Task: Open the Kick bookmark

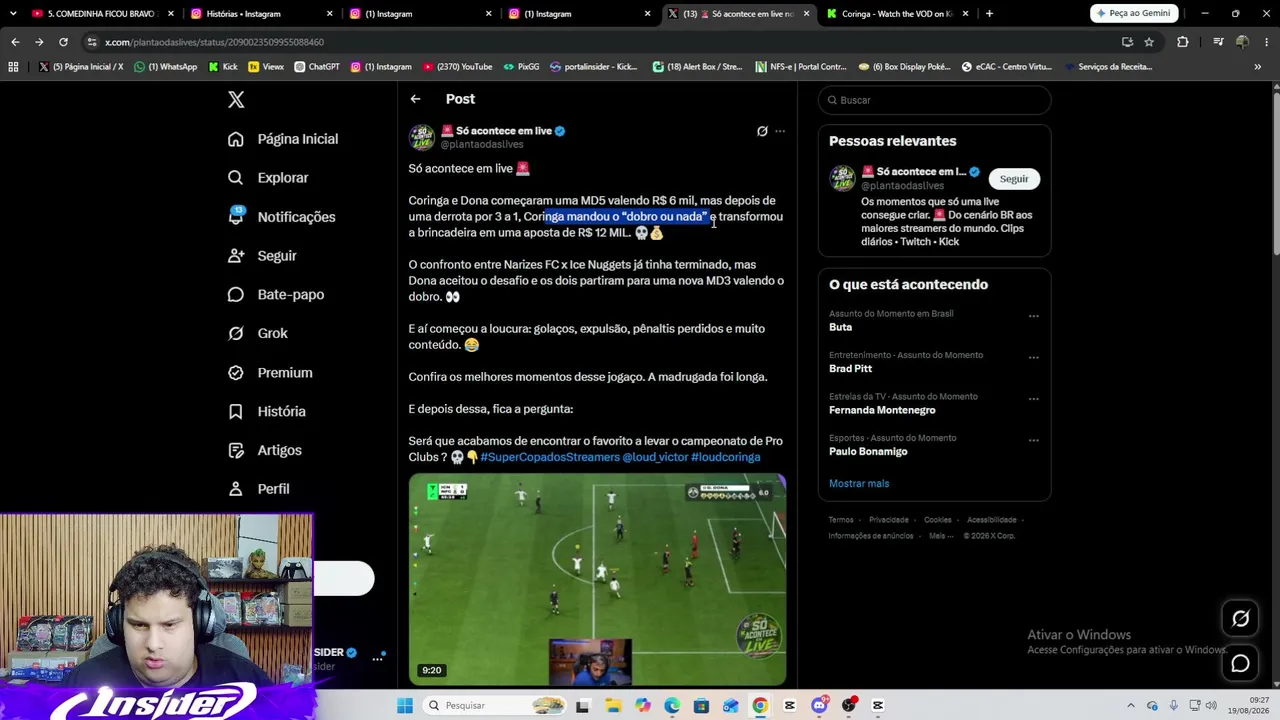Action: 223,67
